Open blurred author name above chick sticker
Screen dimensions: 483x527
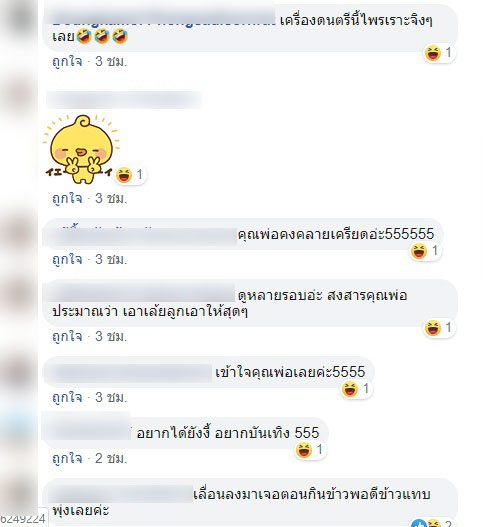click(124, 99)
